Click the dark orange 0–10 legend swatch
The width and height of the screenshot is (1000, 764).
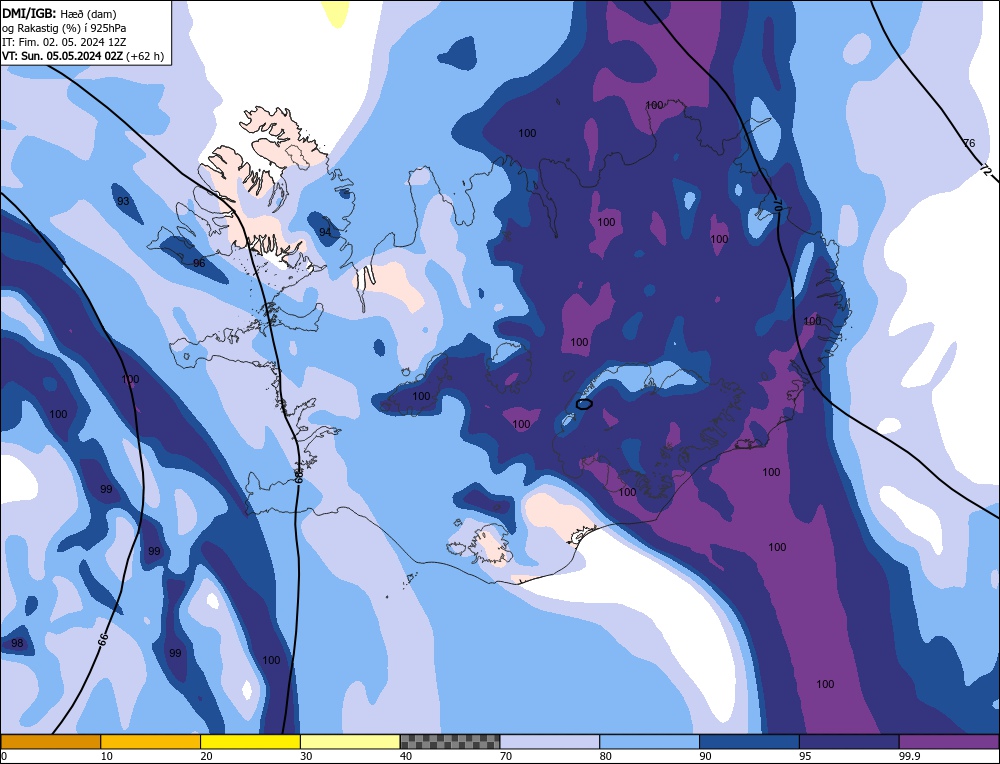pos(51,741)
